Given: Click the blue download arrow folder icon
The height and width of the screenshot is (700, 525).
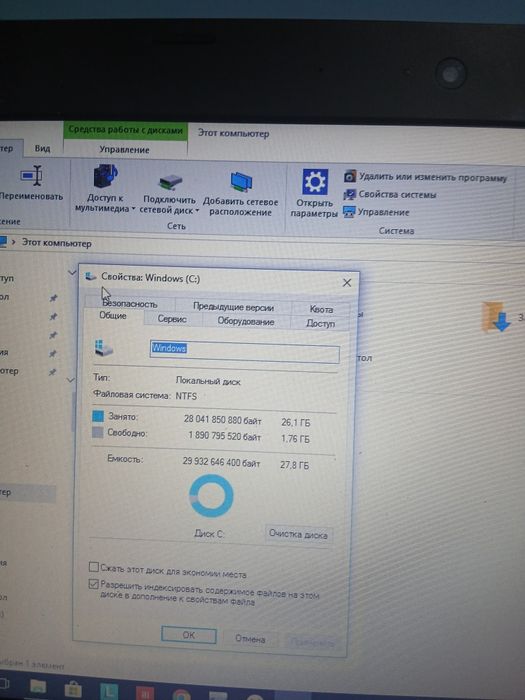Looking at the screenshot, I should [x=496, y=317].
